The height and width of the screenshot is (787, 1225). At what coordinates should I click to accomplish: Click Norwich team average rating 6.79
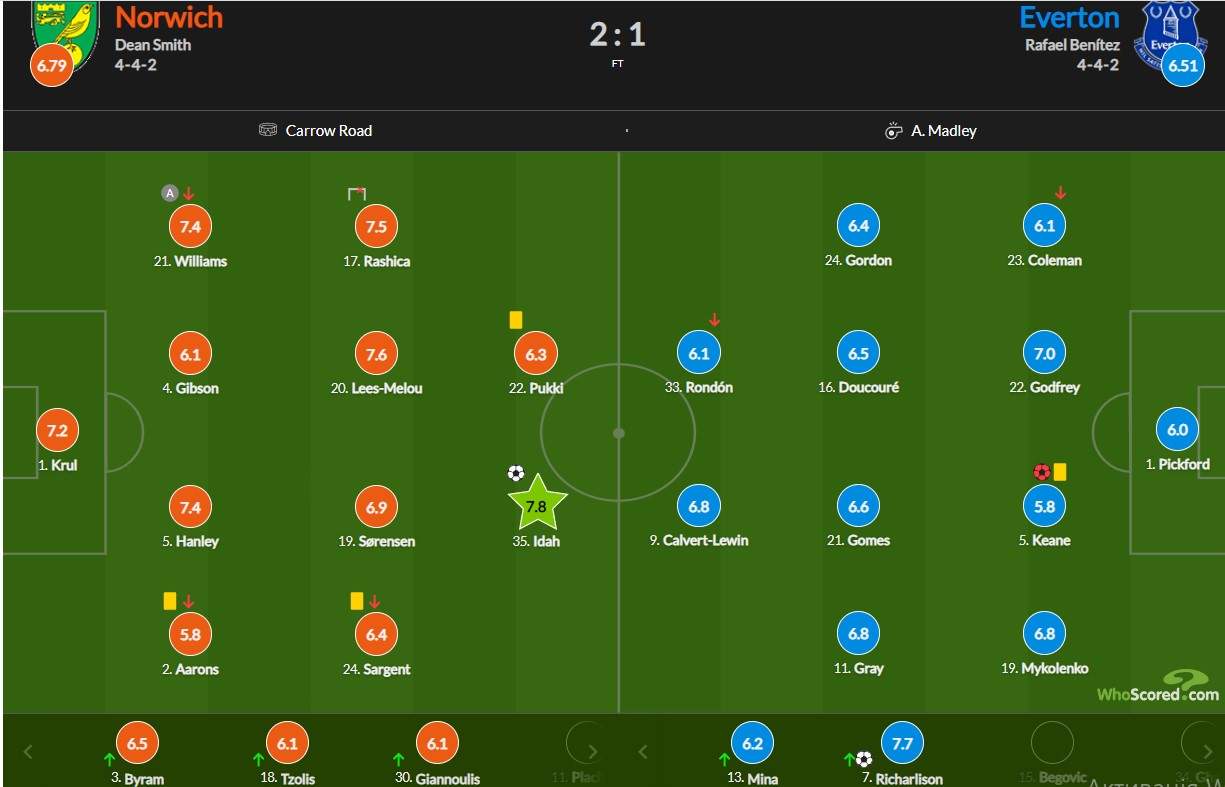[x=52, y=66]
